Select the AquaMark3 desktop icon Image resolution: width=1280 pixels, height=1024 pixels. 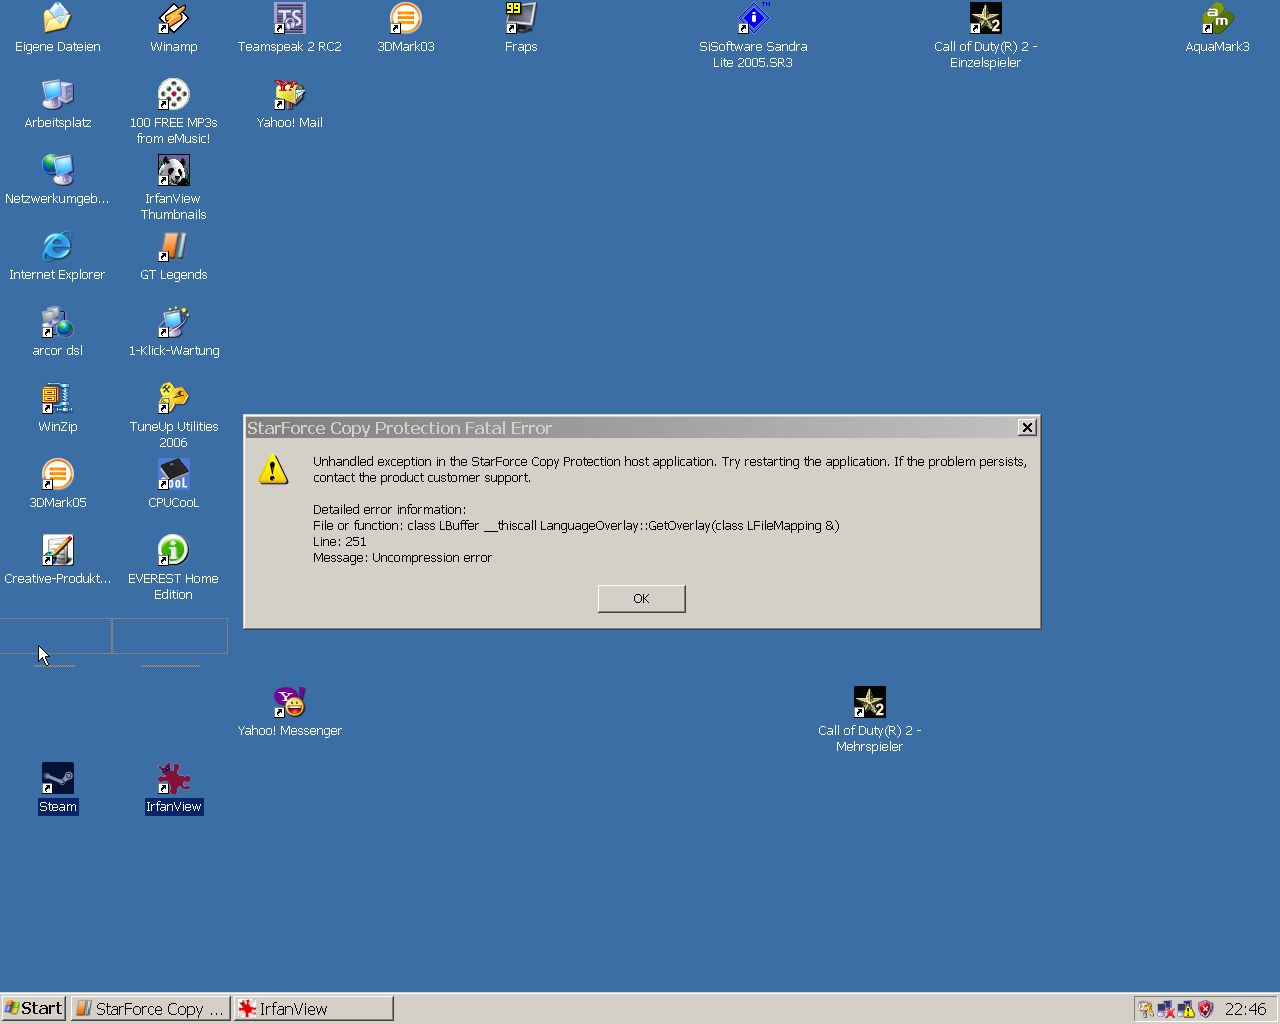1217,28
